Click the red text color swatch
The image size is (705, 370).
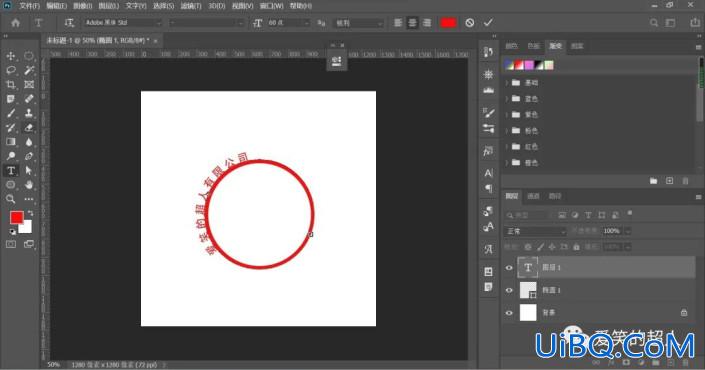point(448,23)
